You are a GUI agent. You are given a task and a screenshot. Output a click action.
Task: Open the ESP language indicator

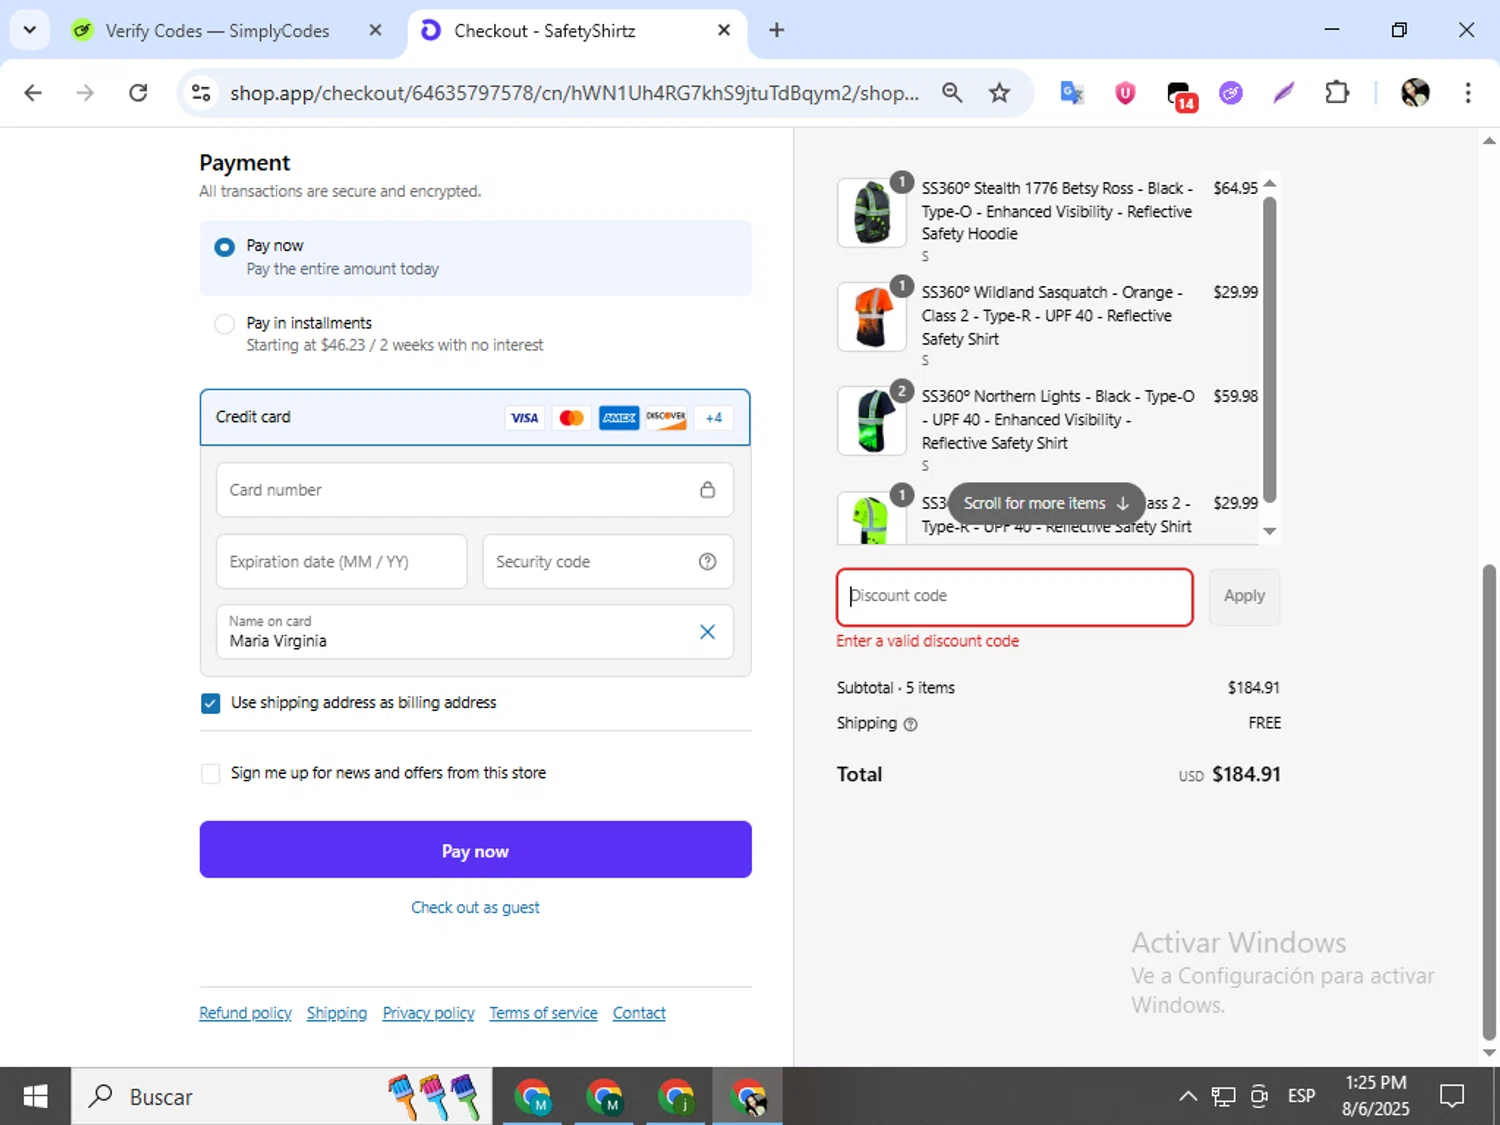tap(1301, 1097)
